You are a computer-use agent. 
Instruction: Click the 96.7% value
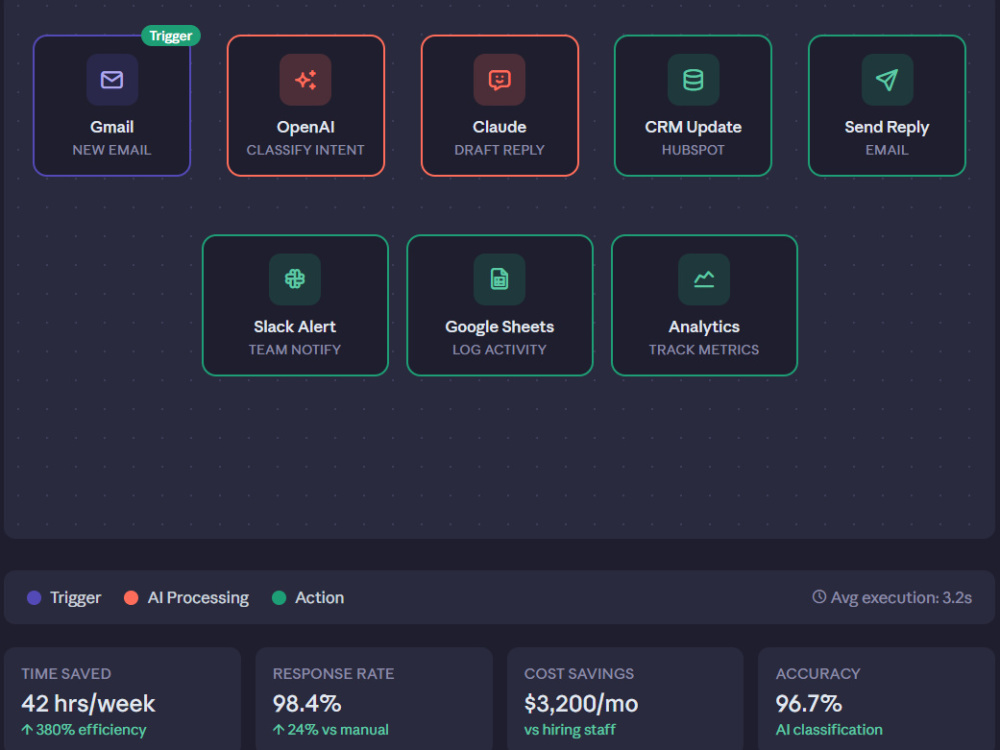[x=809, y=703]
